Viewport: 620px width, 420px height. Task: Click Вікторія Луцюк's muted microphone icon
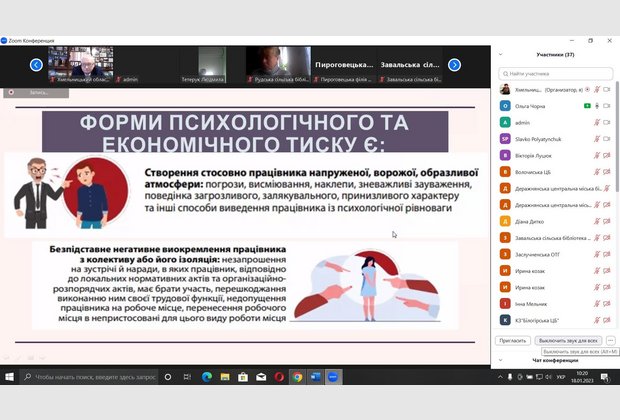[597, 155]
